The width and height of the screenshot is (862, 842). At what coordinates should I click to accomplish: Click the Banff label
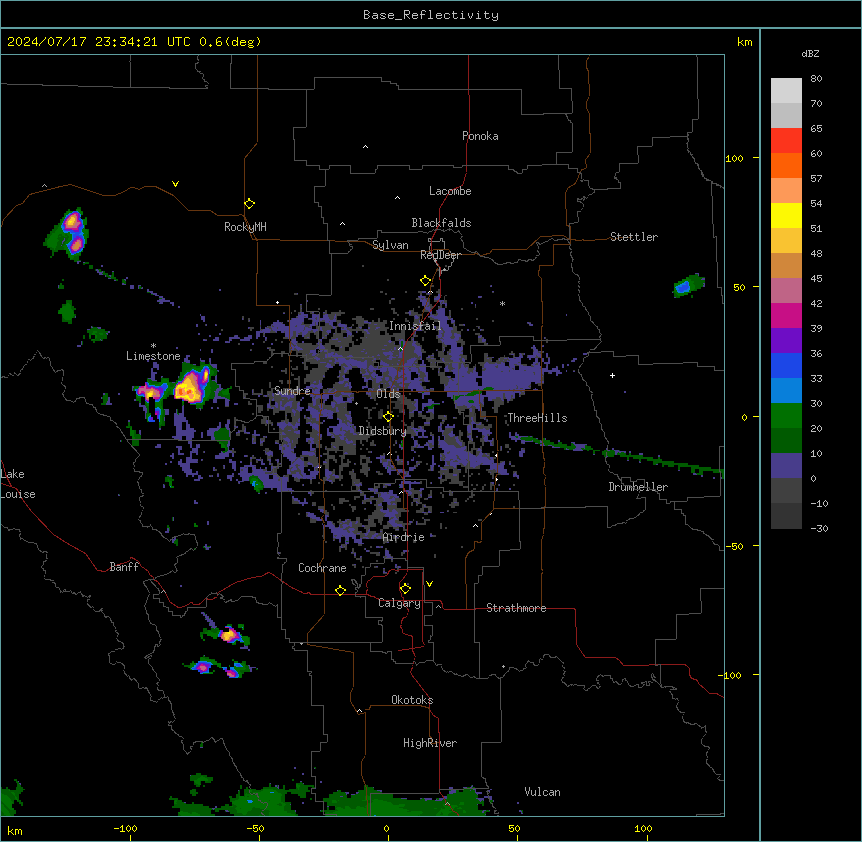pos(124,567)
